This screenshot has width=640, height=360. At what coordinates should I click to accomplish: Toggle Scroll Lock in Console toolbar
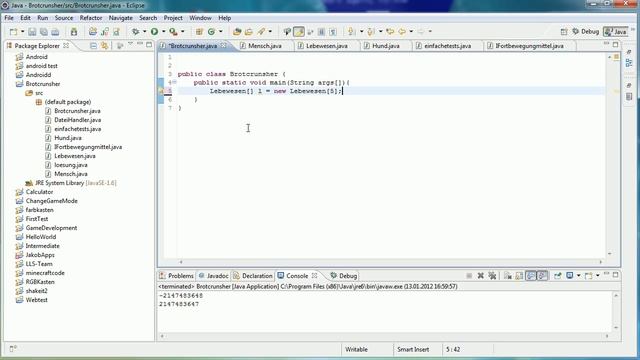(519, 276)
